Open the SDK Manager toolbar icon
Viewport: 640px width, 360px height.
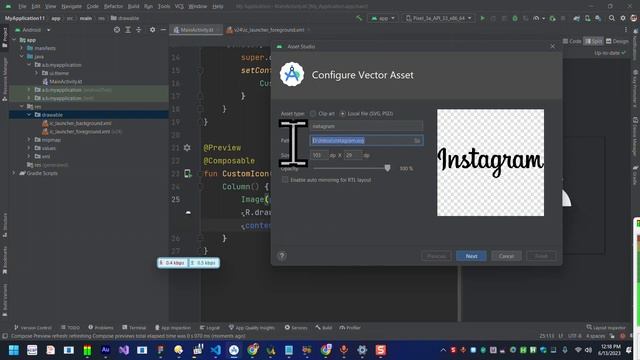pos(598,18)
